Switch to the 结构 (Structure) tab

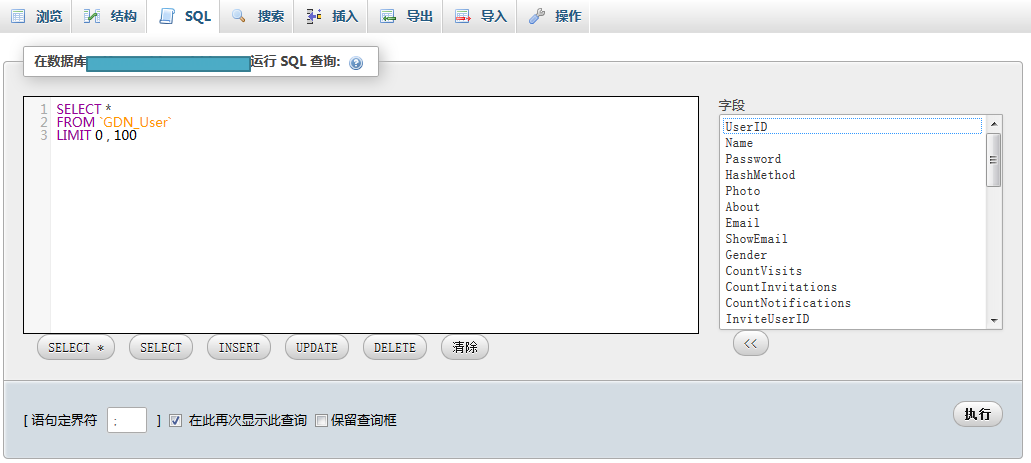click(110, 16)
